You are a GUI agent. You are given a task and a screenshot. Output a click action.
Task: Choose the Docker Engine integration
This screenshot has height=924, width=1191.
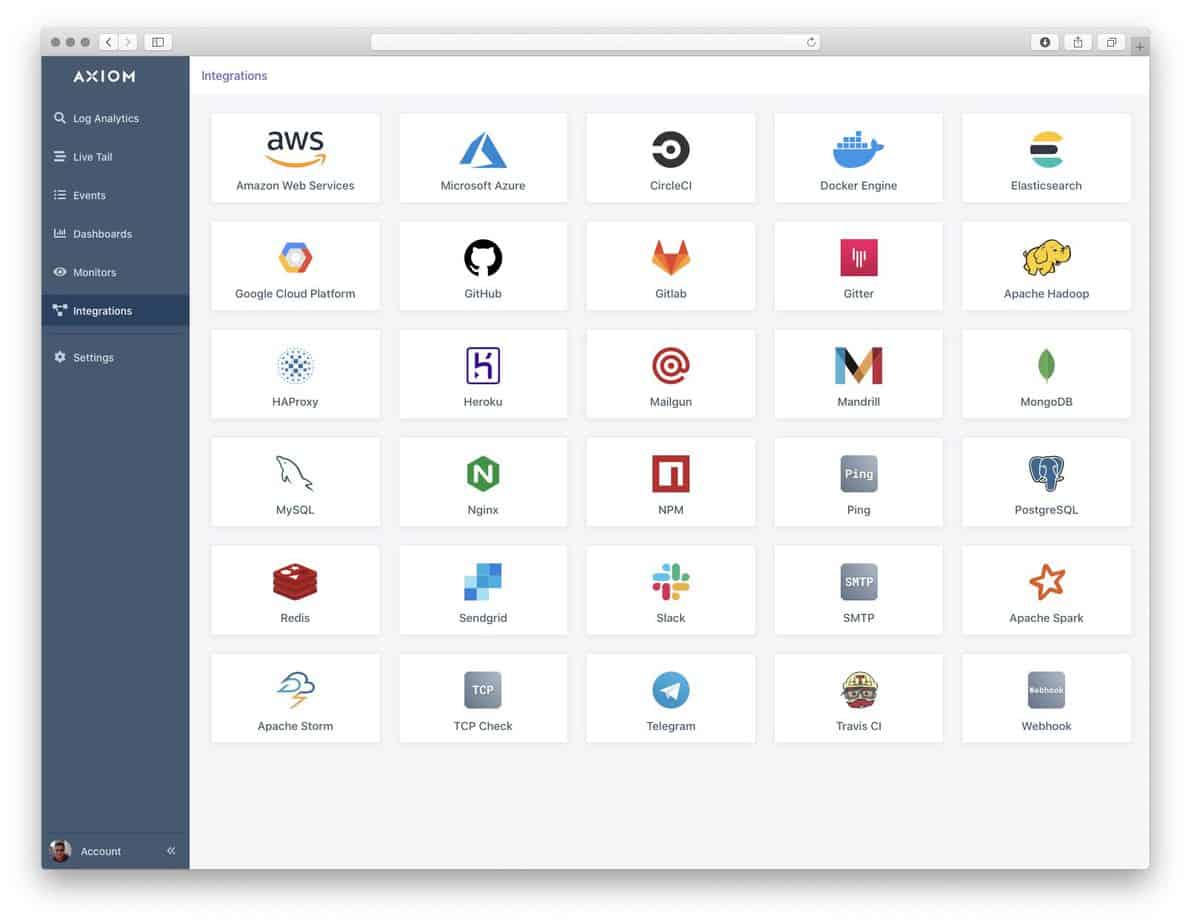858,158
